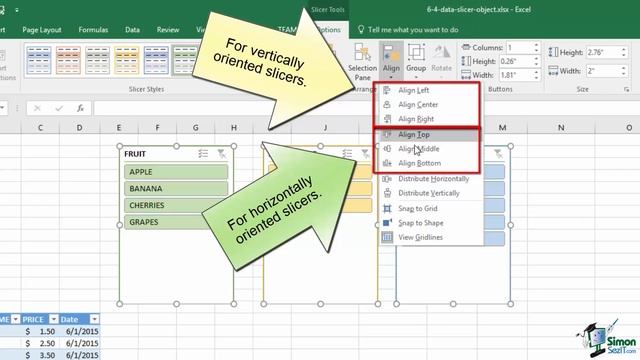The image size is (640, 360).
Task: Toggle multi-select on FRUIT slicer
Action: click(x=203, y=153)
